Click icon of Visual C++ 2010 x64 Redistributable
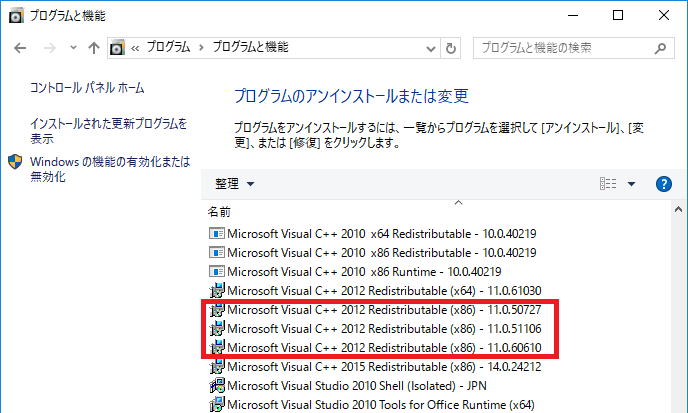This screenshot has width=688, height=413. [x=216, y=233]
